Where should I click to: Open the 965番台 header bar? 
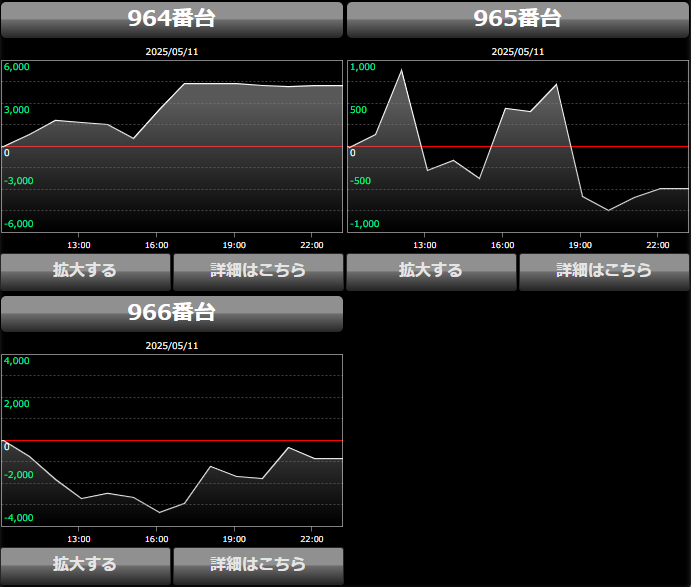(x=518, y=20)
